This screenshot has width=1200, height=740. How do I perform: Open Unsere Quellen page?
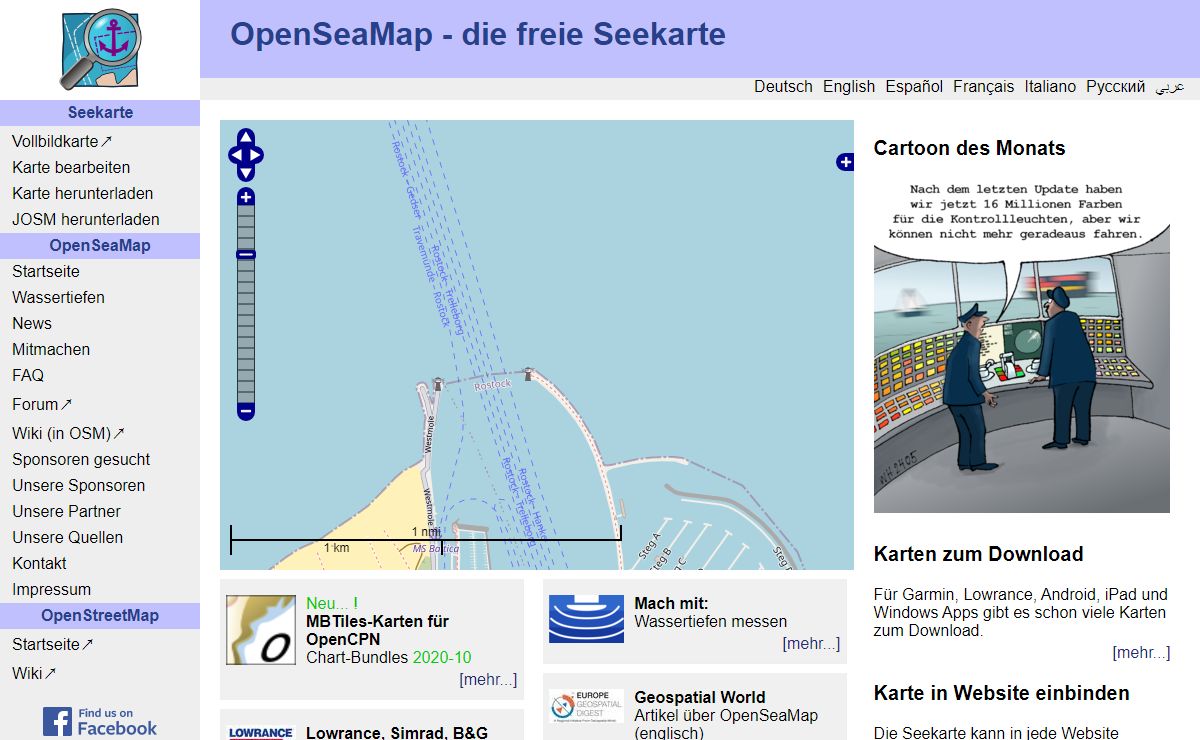coord(68,537)
